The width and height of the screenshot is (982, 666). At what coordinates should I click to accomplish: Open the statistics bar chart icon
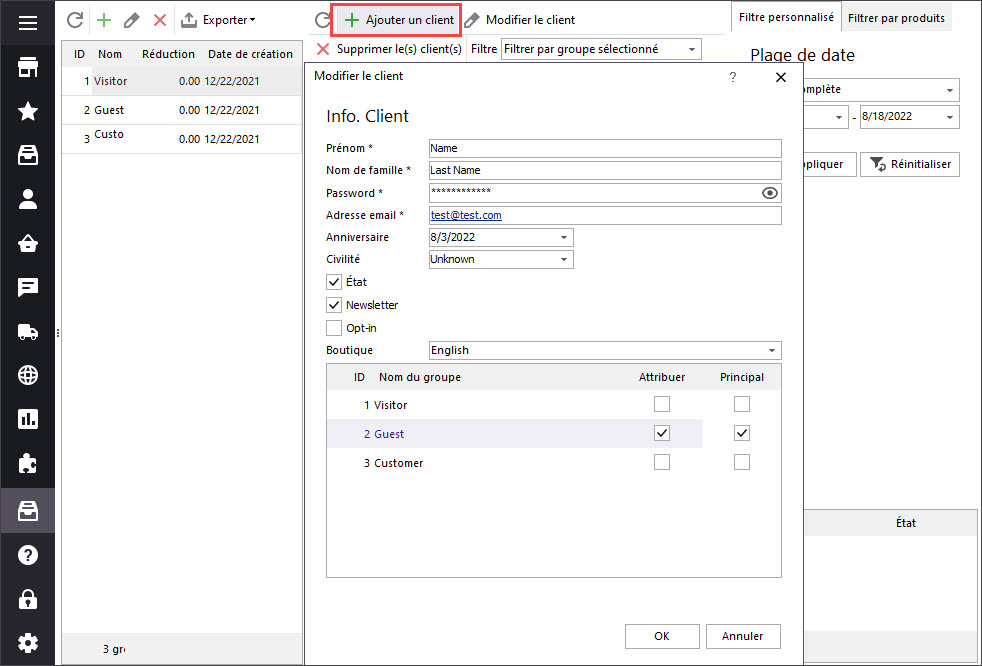click(x=28, y=419)
